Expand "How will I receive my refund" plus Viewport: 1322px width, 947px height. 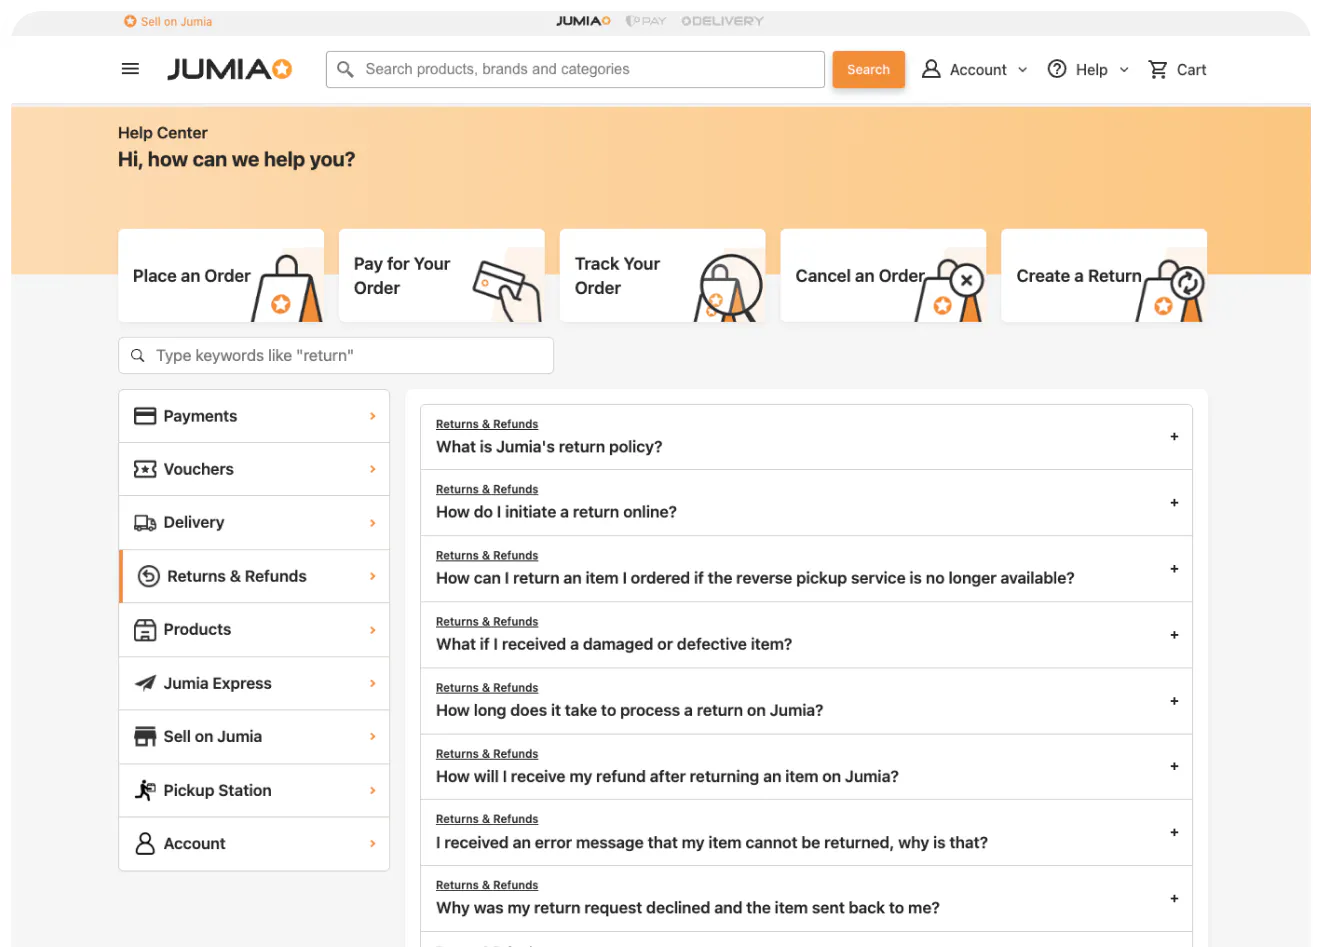(1174, 767)
